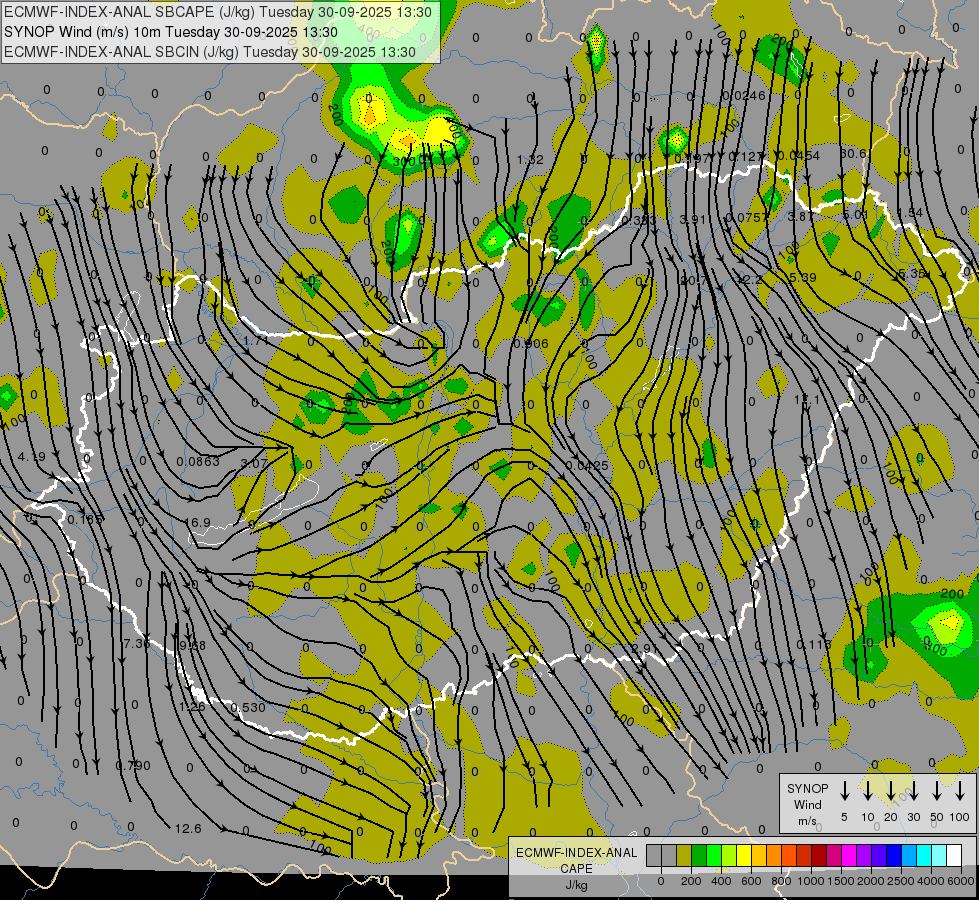This screenshot has width=979, height=900.
Task: Select the SBCIN title line in header
Action: [210, 52]
